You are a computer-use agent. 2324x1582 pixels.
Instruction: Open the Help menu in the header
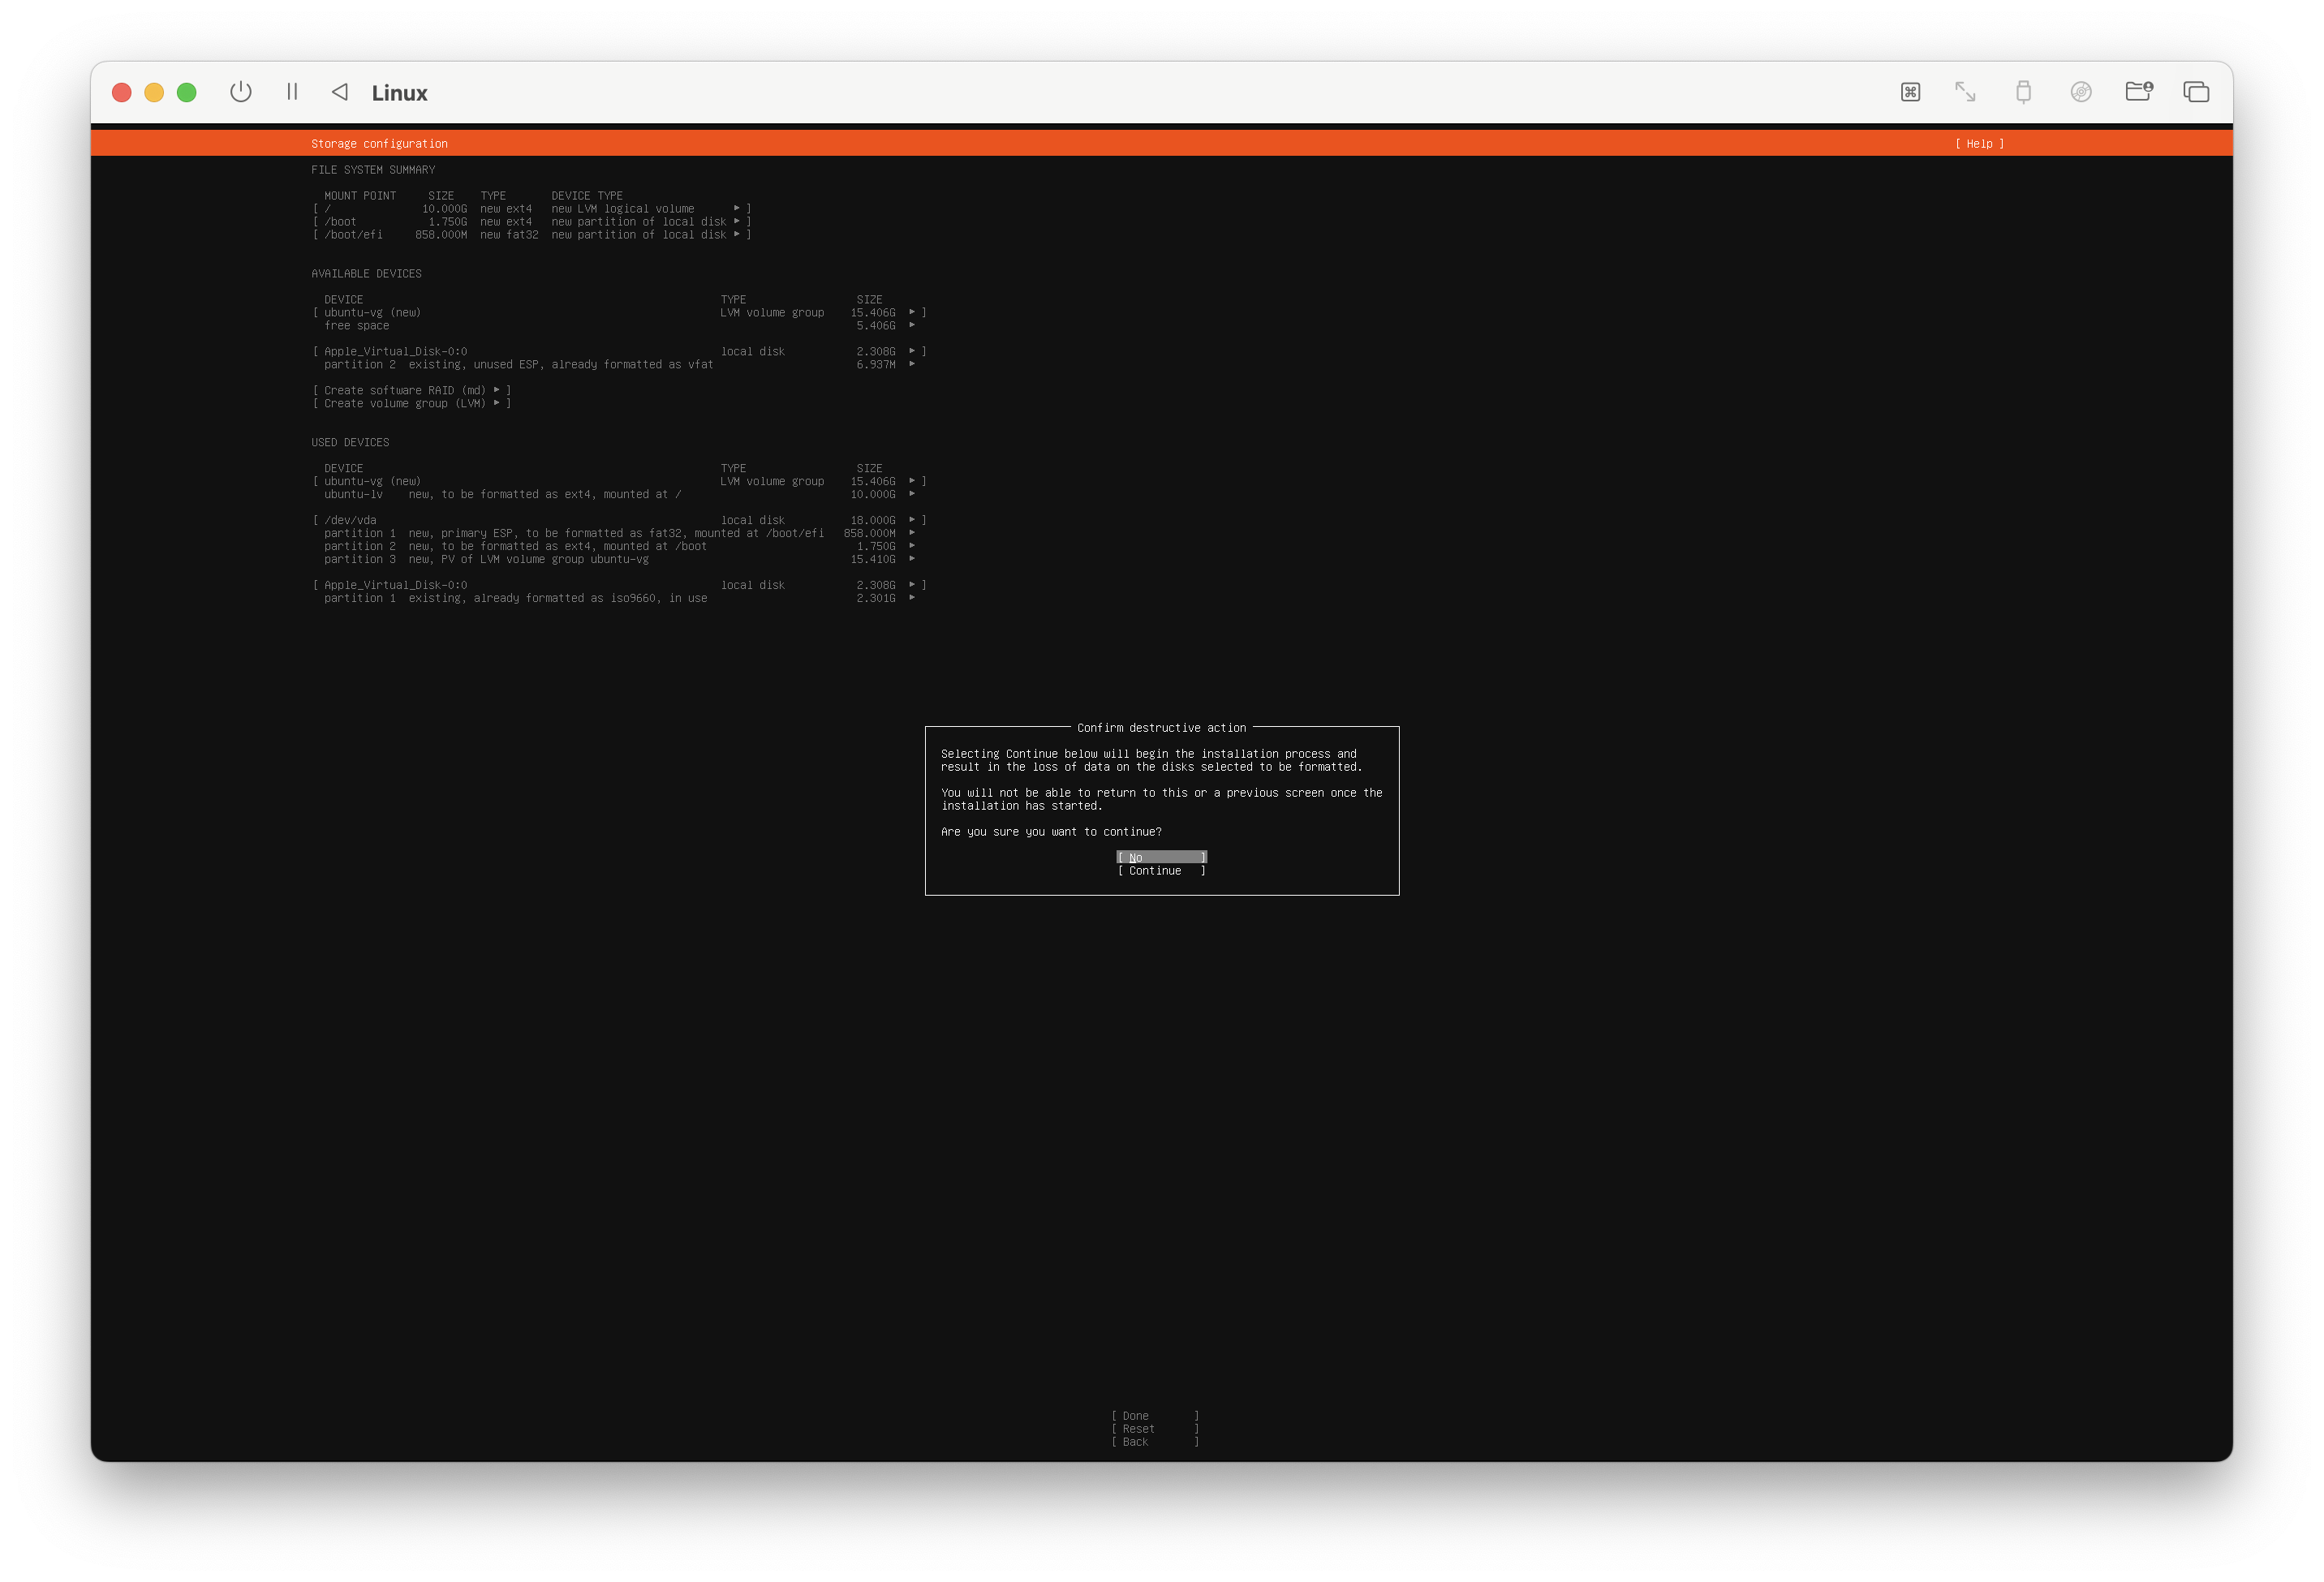(1979, 144)
